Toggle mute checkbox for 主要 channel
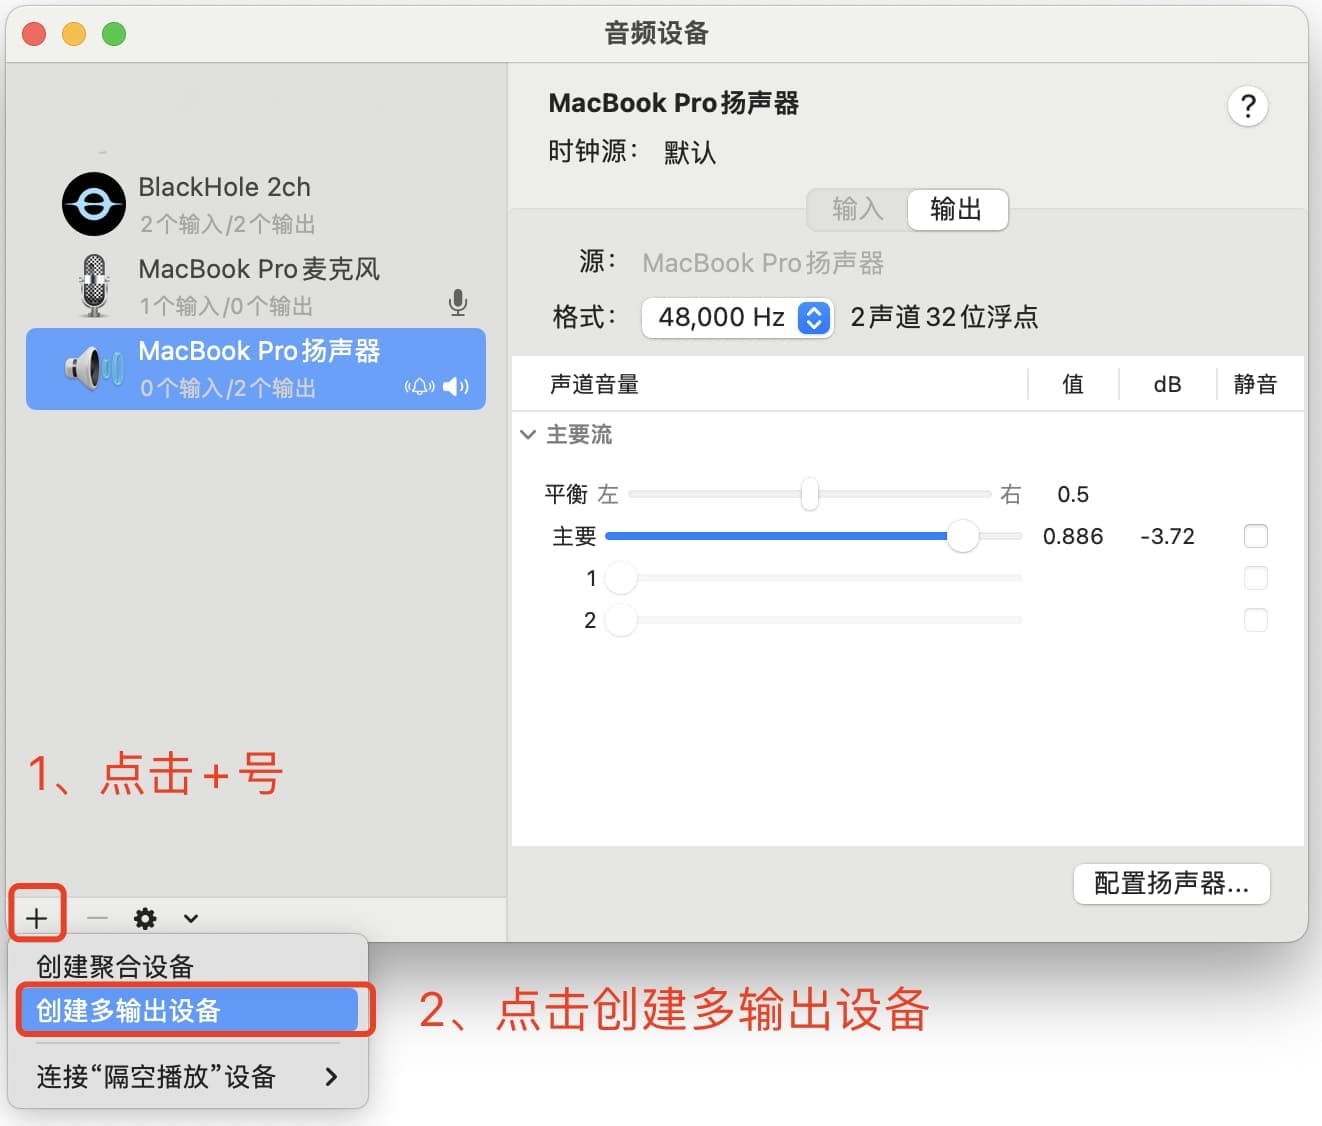 tap(1256, 536)
